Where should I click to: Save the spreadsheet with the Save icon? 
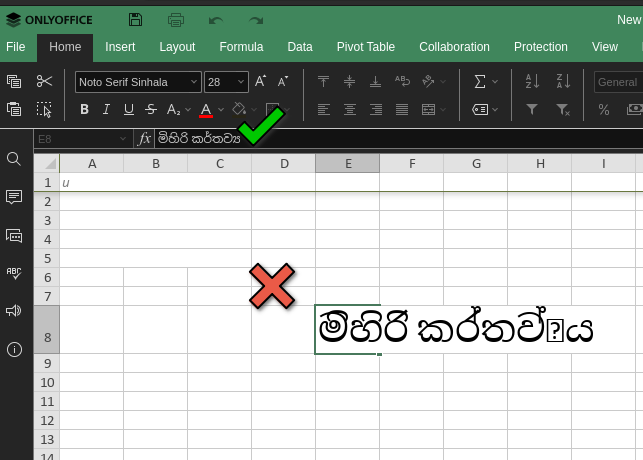pyautogui.click(x=135, y=19)
